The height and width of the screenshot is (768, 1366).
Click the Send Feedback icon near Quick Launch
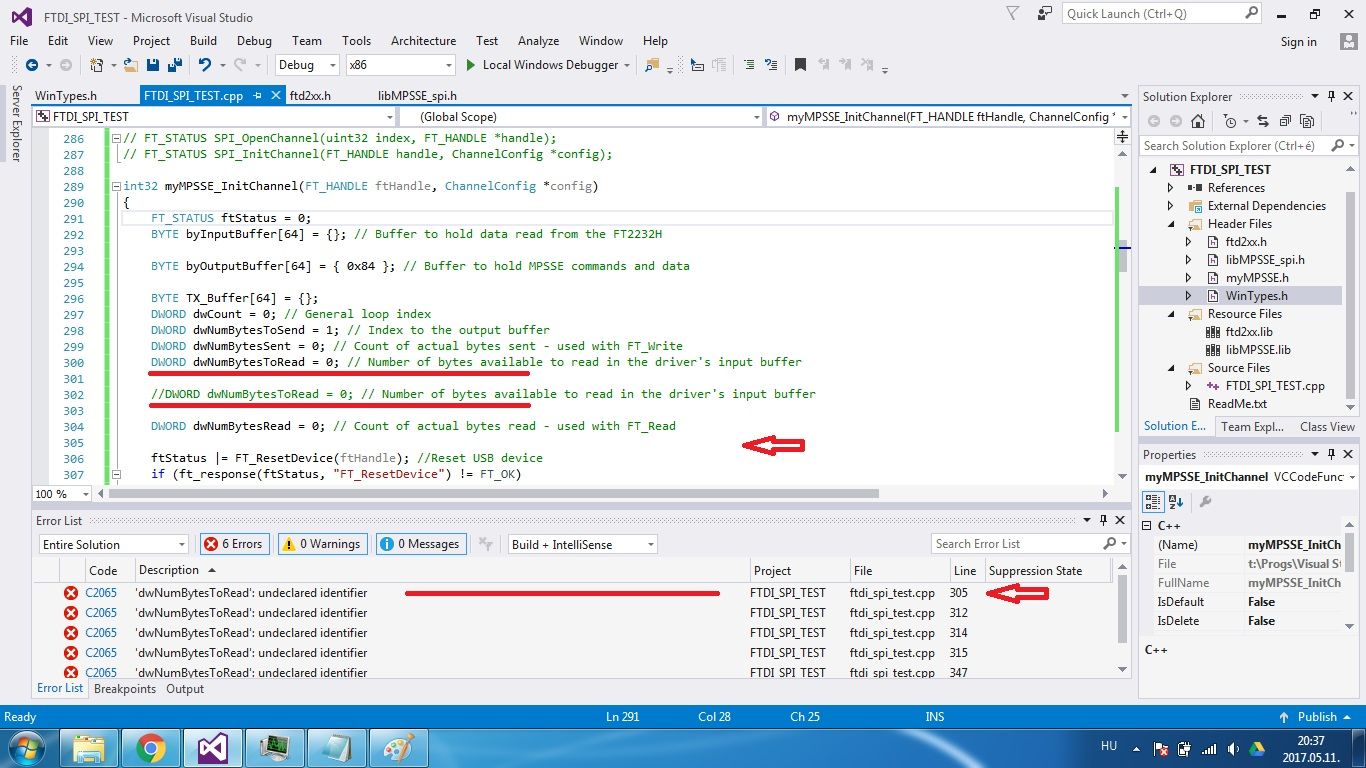tap(1045, 14)
